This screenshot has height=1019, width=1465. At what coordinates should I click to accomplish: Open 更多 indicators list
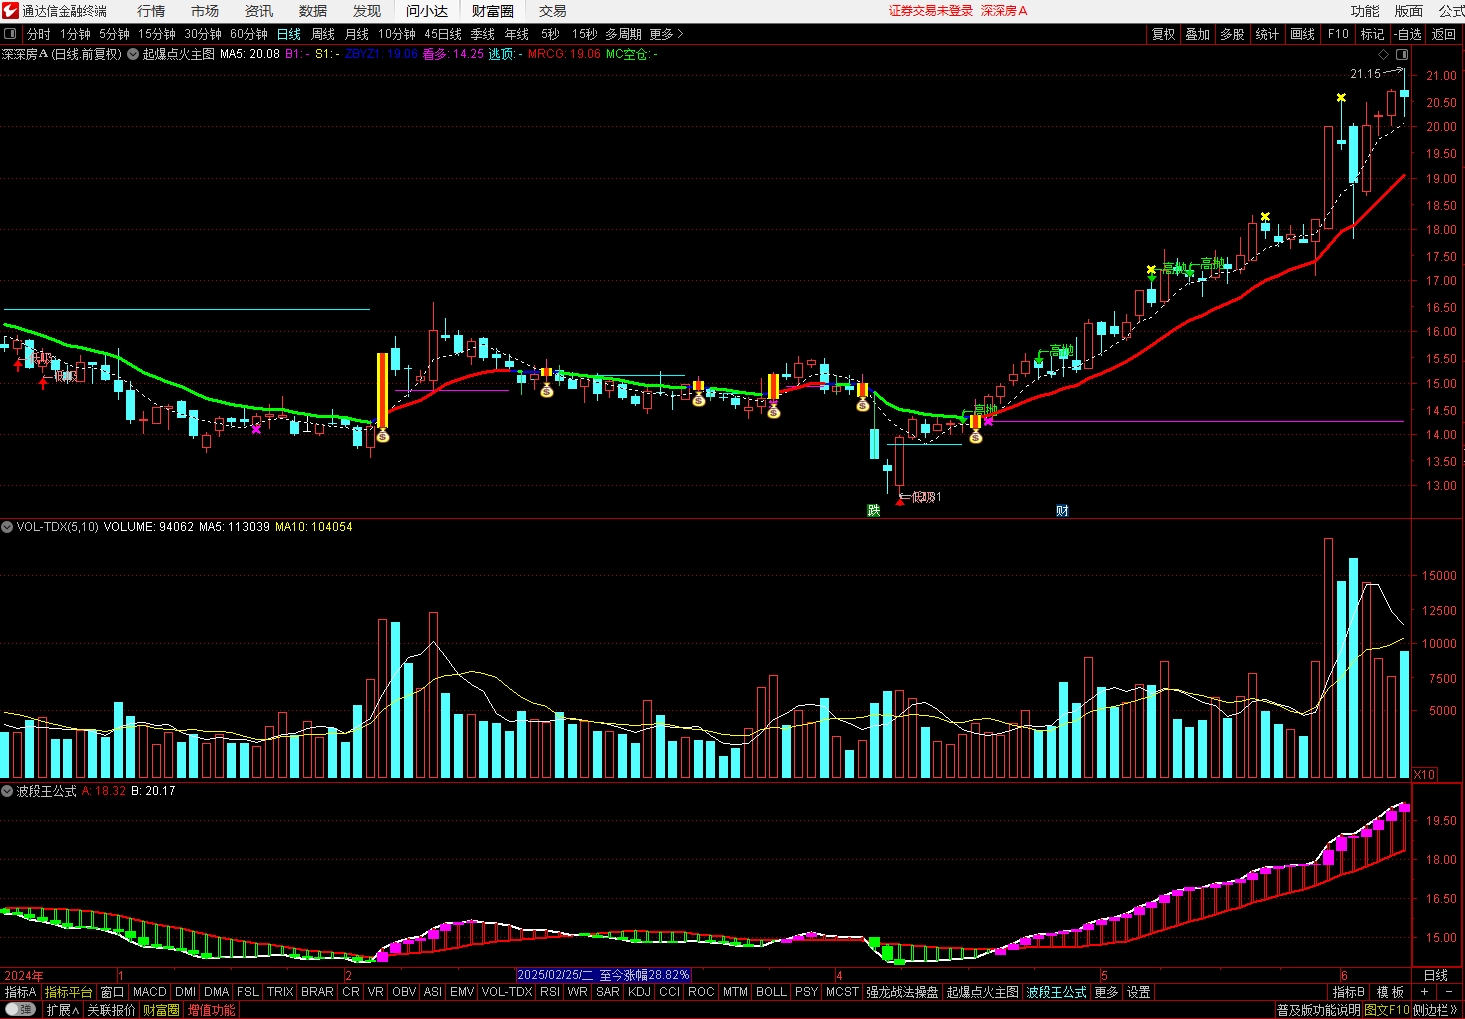click(x=1106, y=992)
